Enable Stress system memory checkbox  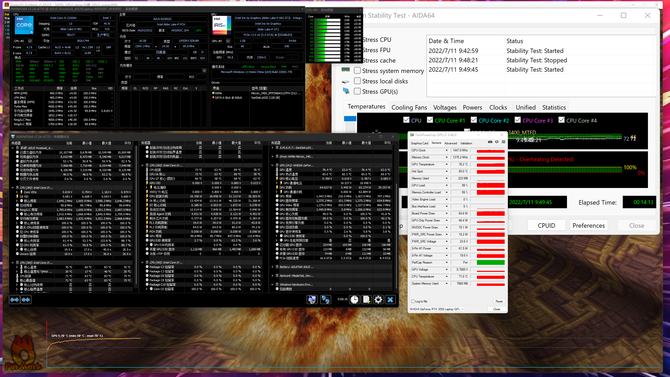click(x=357, y=71)
